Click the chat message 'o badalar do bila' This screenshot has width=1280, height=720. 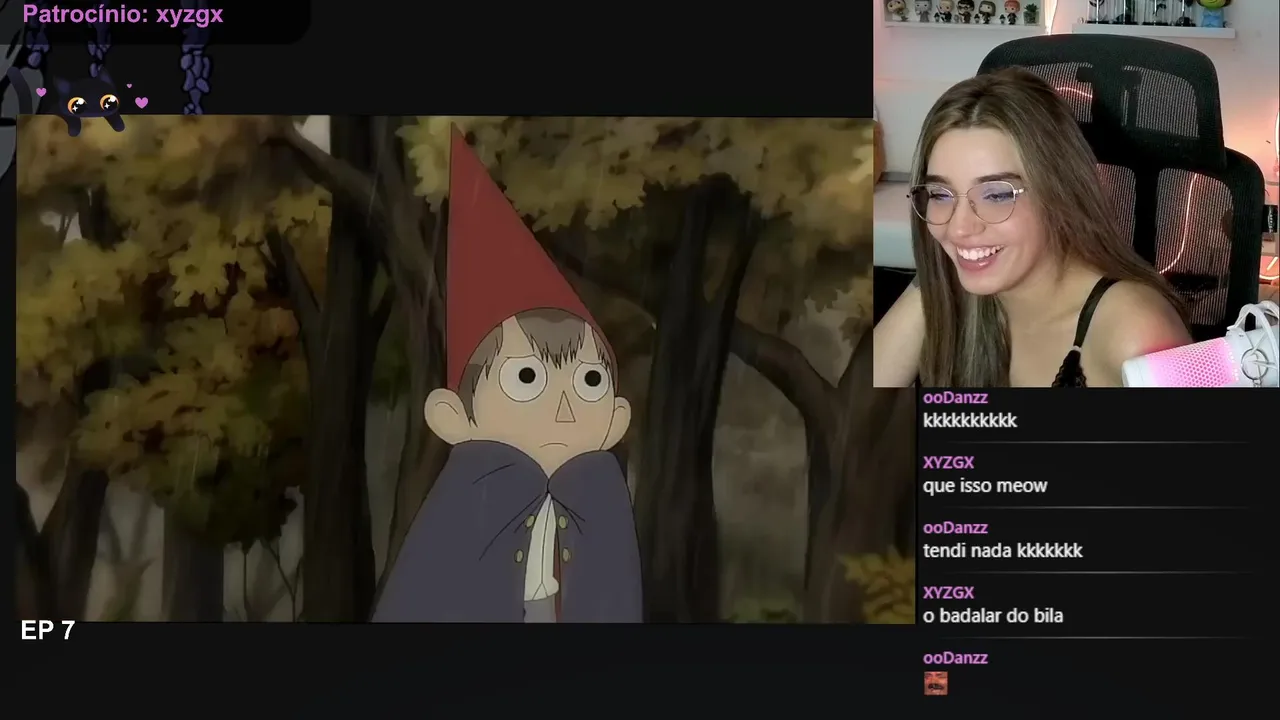pyautogui.click(x=993, y=616)
